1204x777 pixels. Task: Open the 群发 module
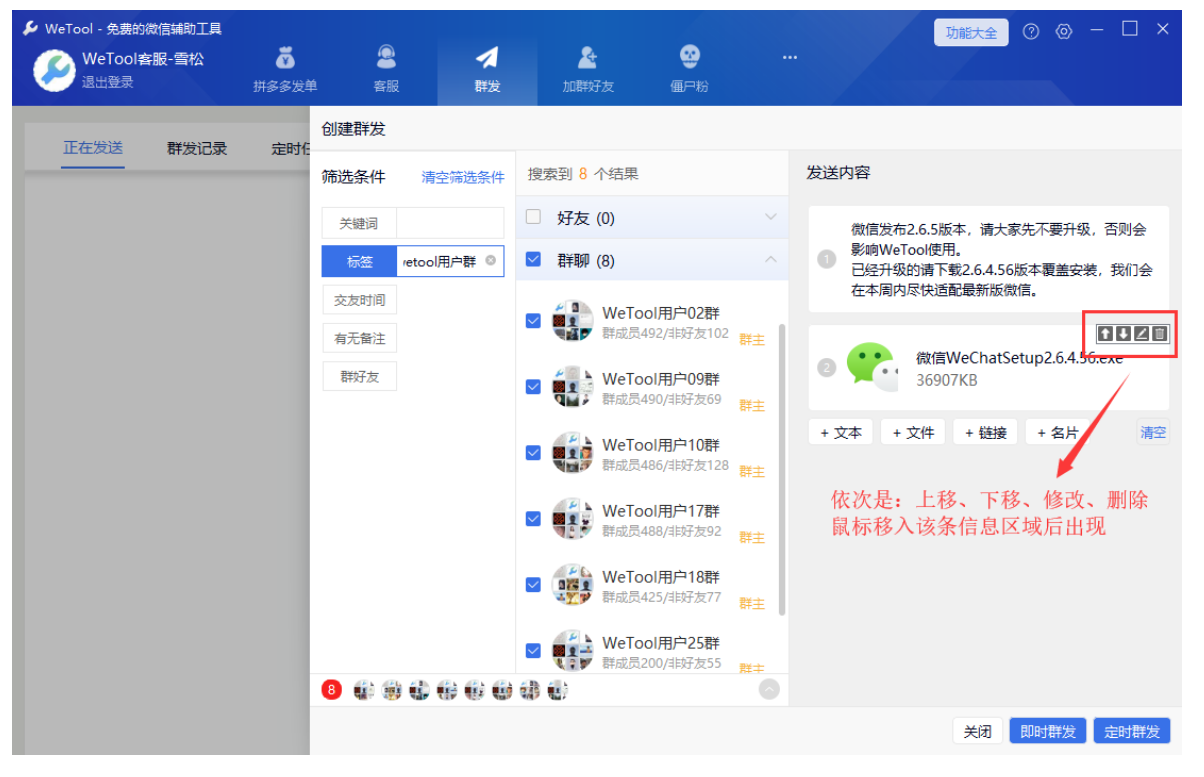click(x=487, y=69)
